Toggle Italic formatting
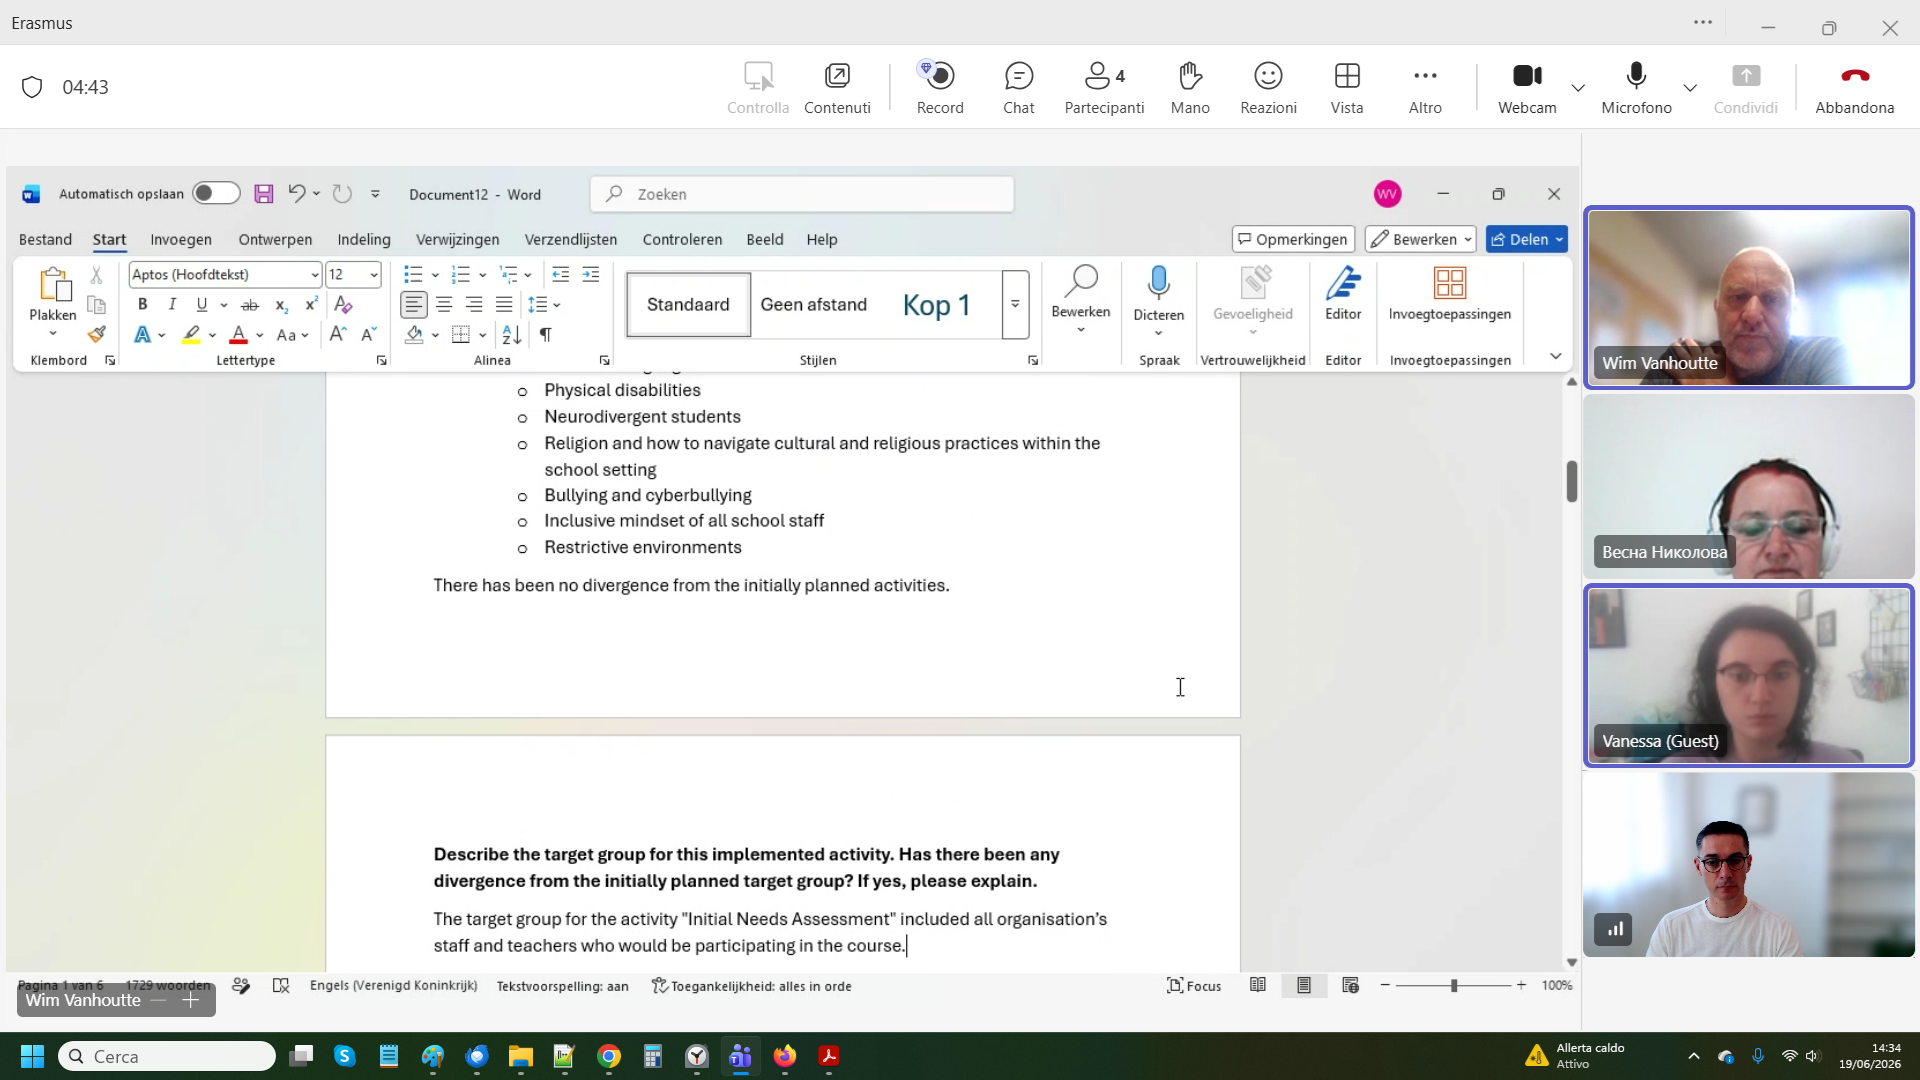This screenshot has height=1080, width=1920. (172, 304)
